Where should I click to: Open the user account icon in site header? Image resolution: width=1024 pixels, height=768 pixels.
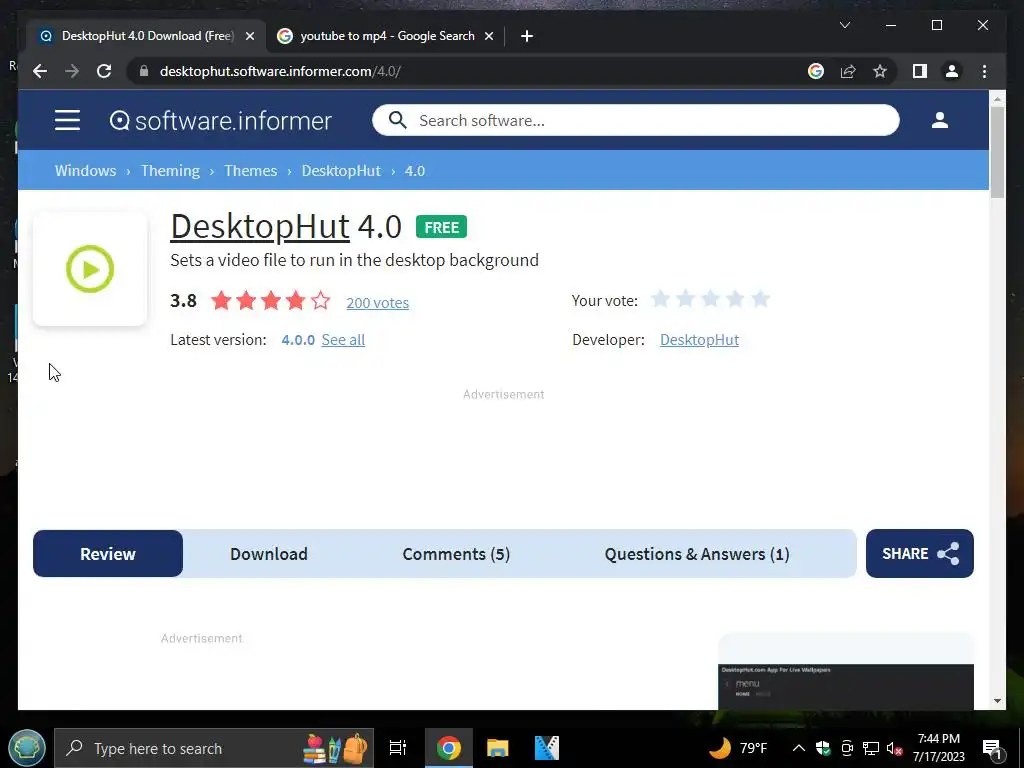tap(940, 120)
